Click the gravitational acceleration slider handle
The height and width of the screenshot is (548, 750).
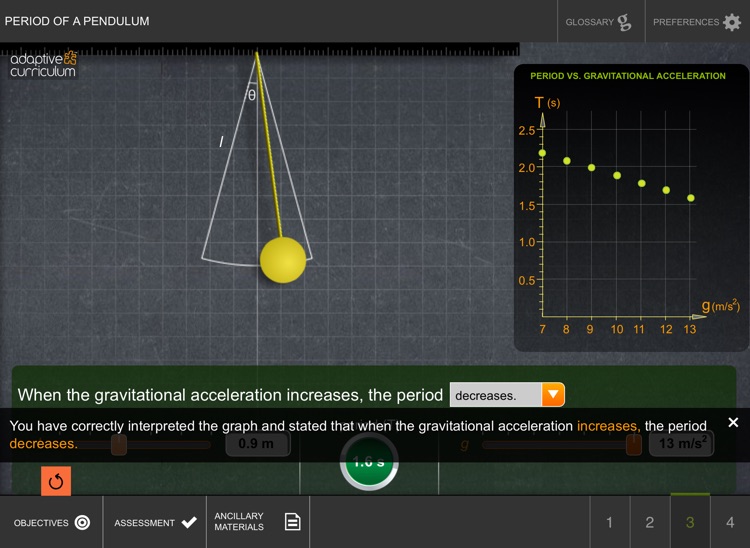click(x=634, y=445)
